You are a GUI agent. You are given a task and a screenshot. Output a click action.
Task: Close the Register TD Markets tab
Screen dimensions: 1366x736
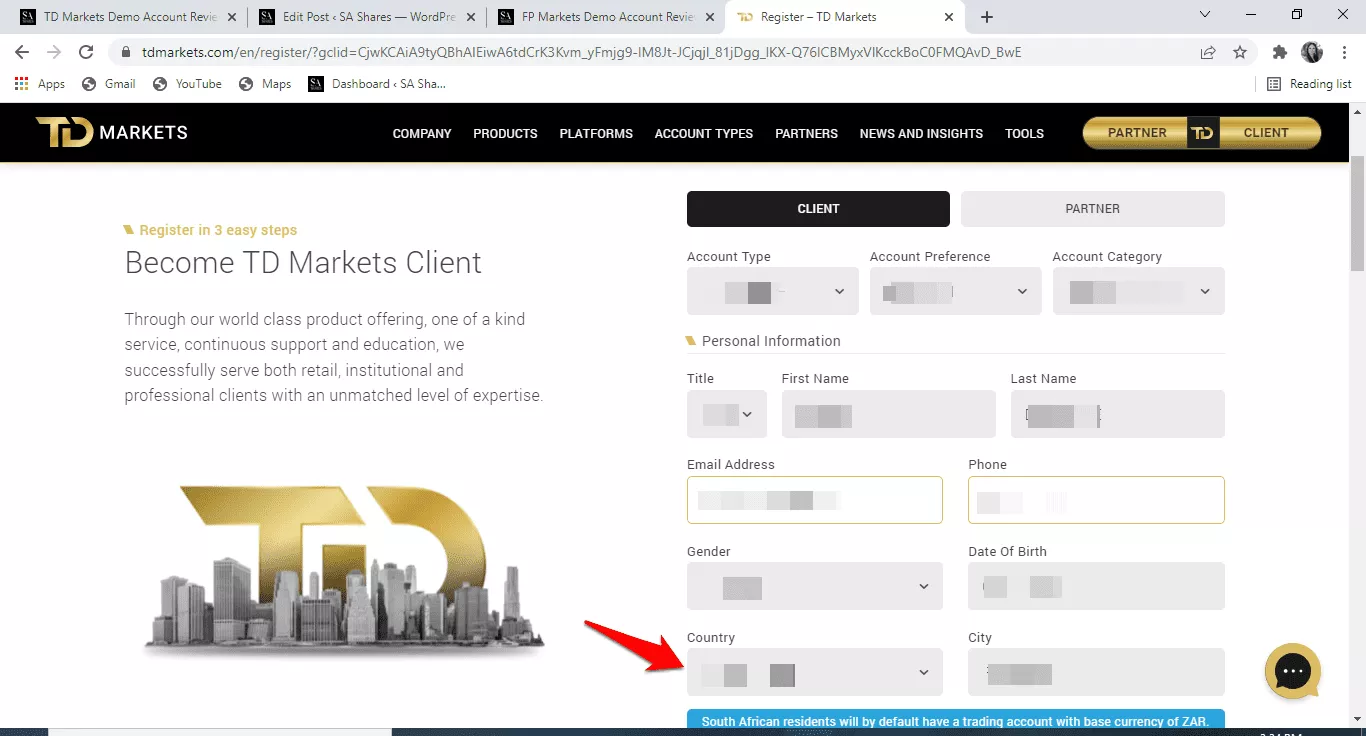[x=949, y=17]
